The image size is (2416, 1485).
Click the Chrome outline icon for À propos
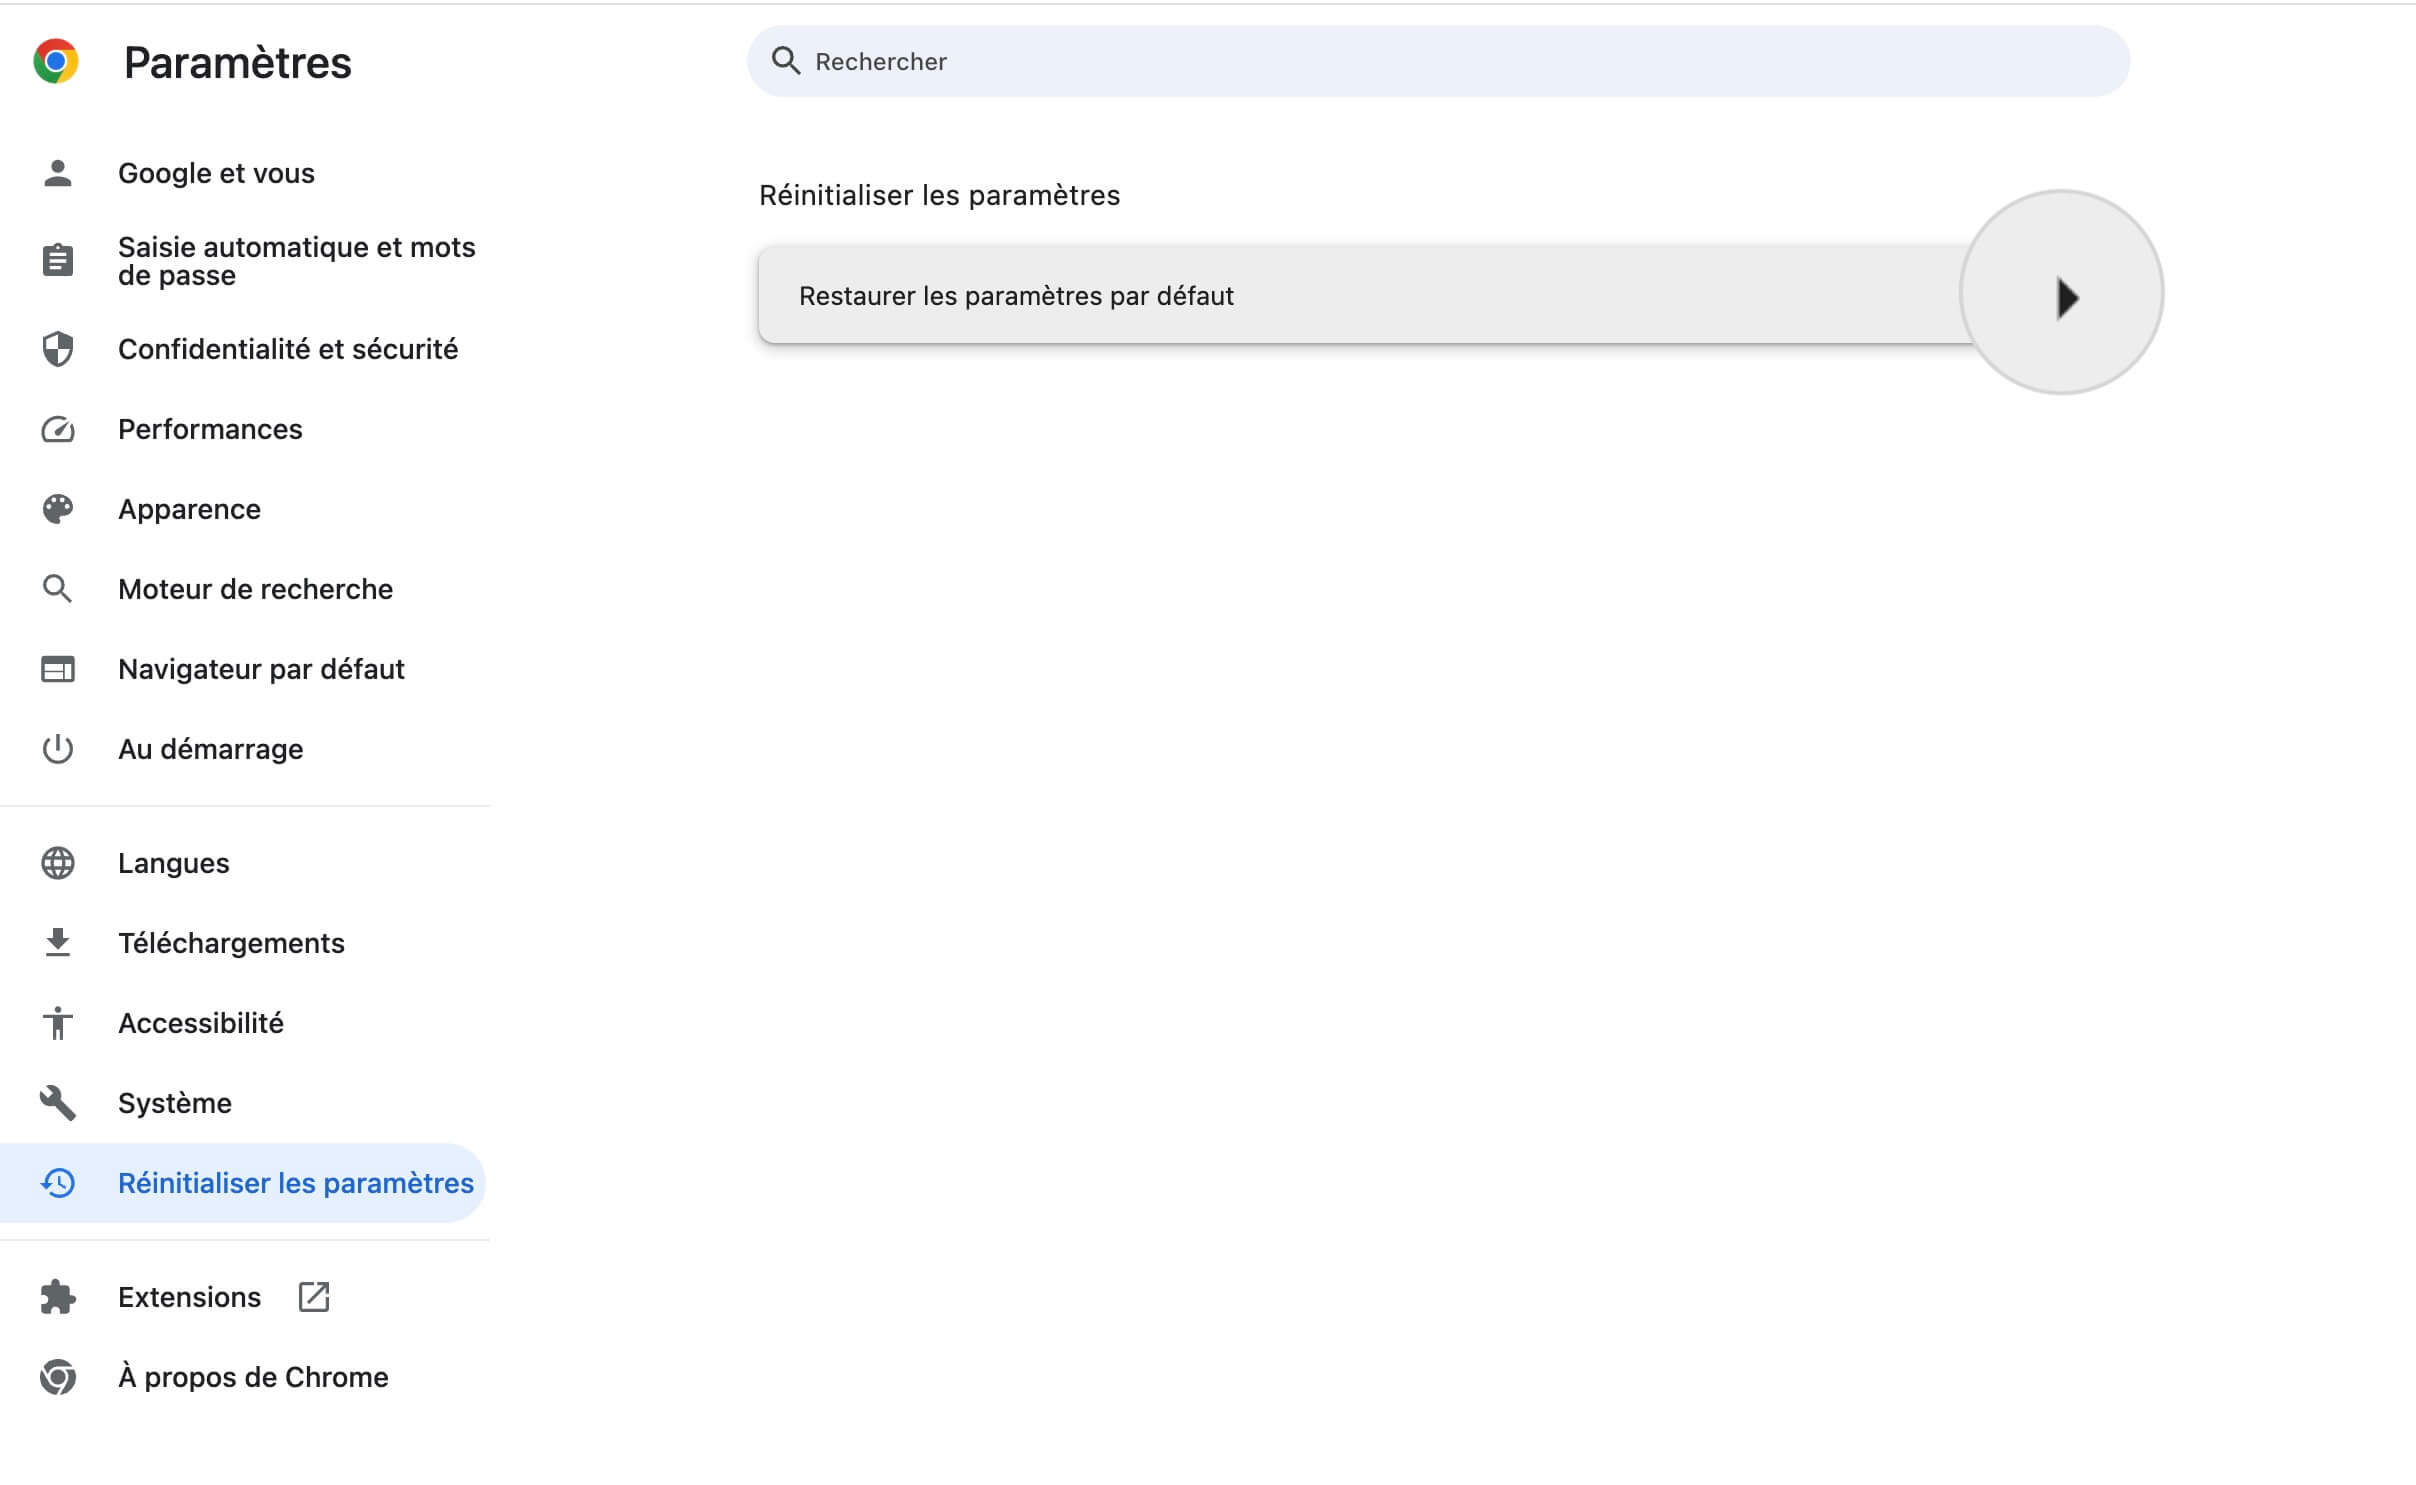pos(58,1377)
